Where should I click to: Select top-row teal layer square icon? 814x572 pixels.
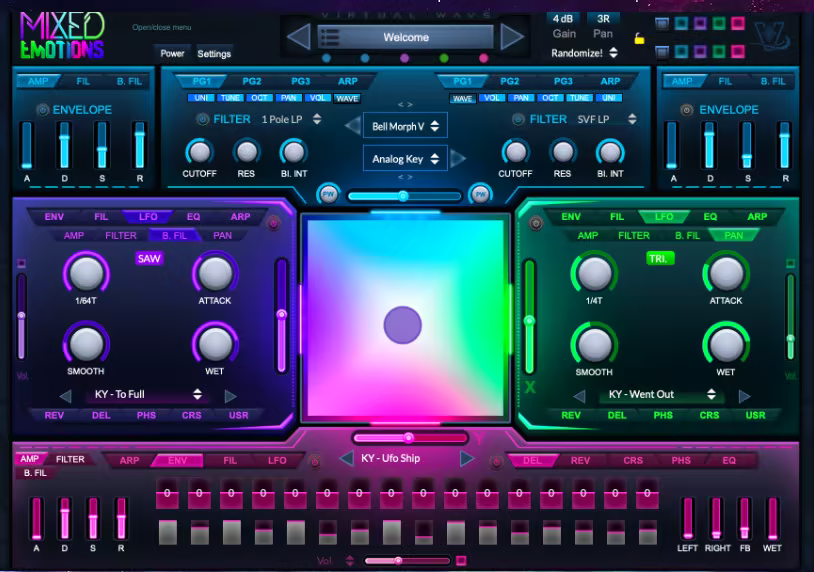(x=681, y=23)
